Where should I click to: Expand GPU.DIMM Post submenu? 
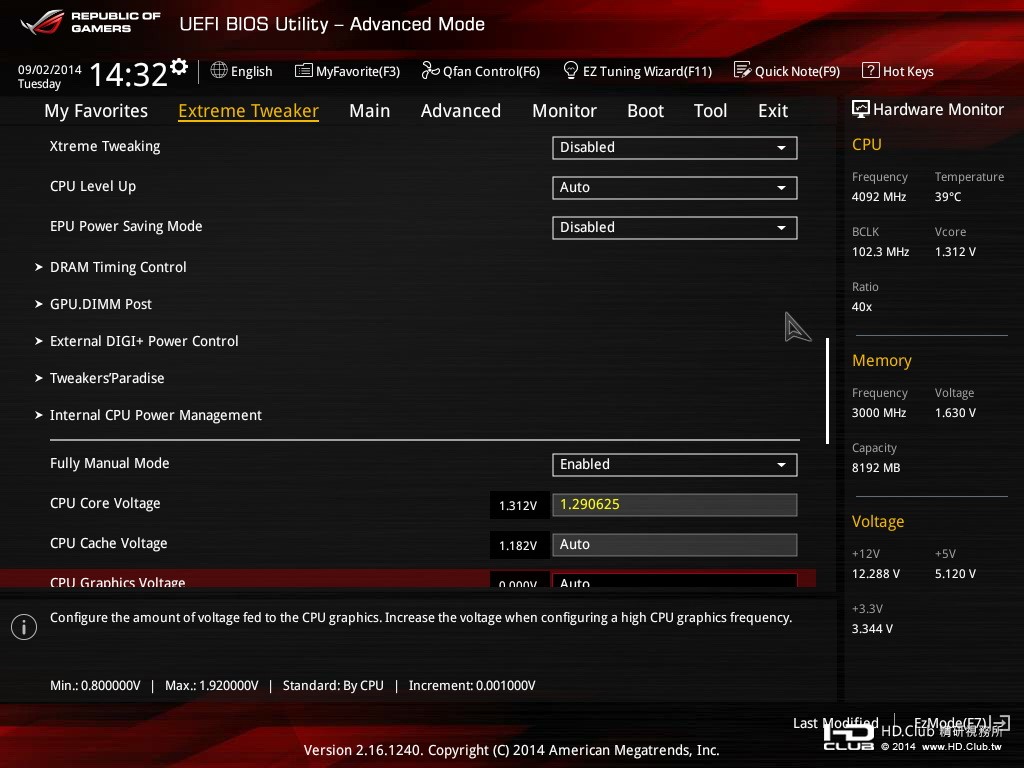101,304
